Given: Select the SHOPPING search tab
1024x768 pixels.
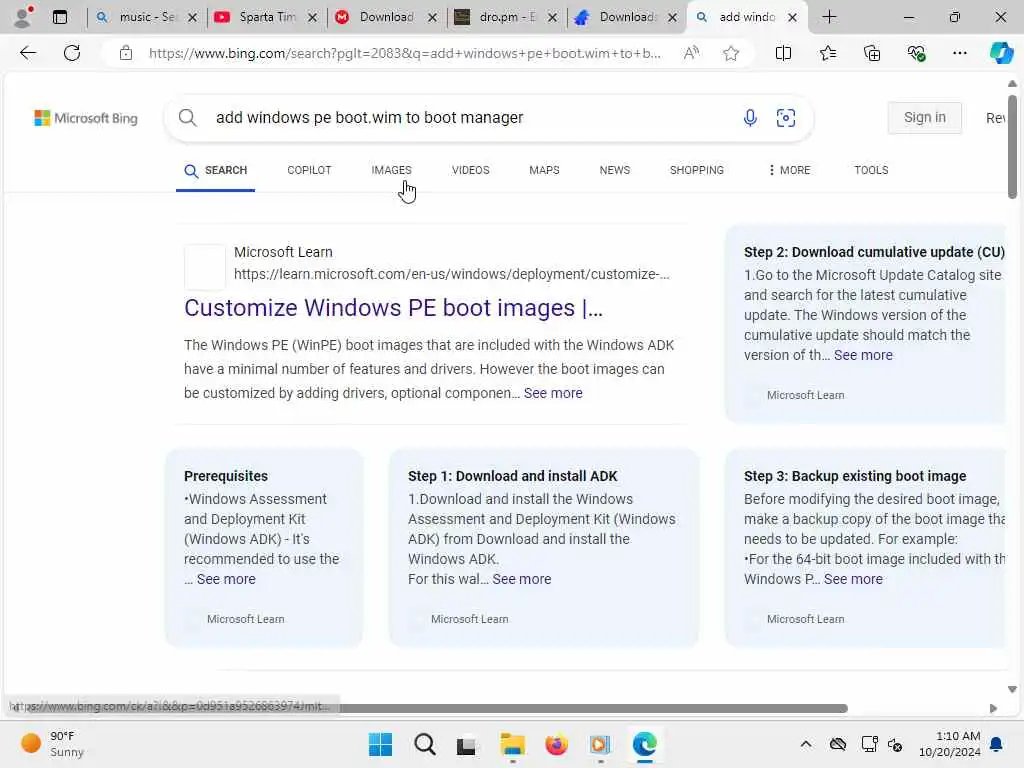Looking at the screenshot, I should pyautogui.click(x=696, y=170).
